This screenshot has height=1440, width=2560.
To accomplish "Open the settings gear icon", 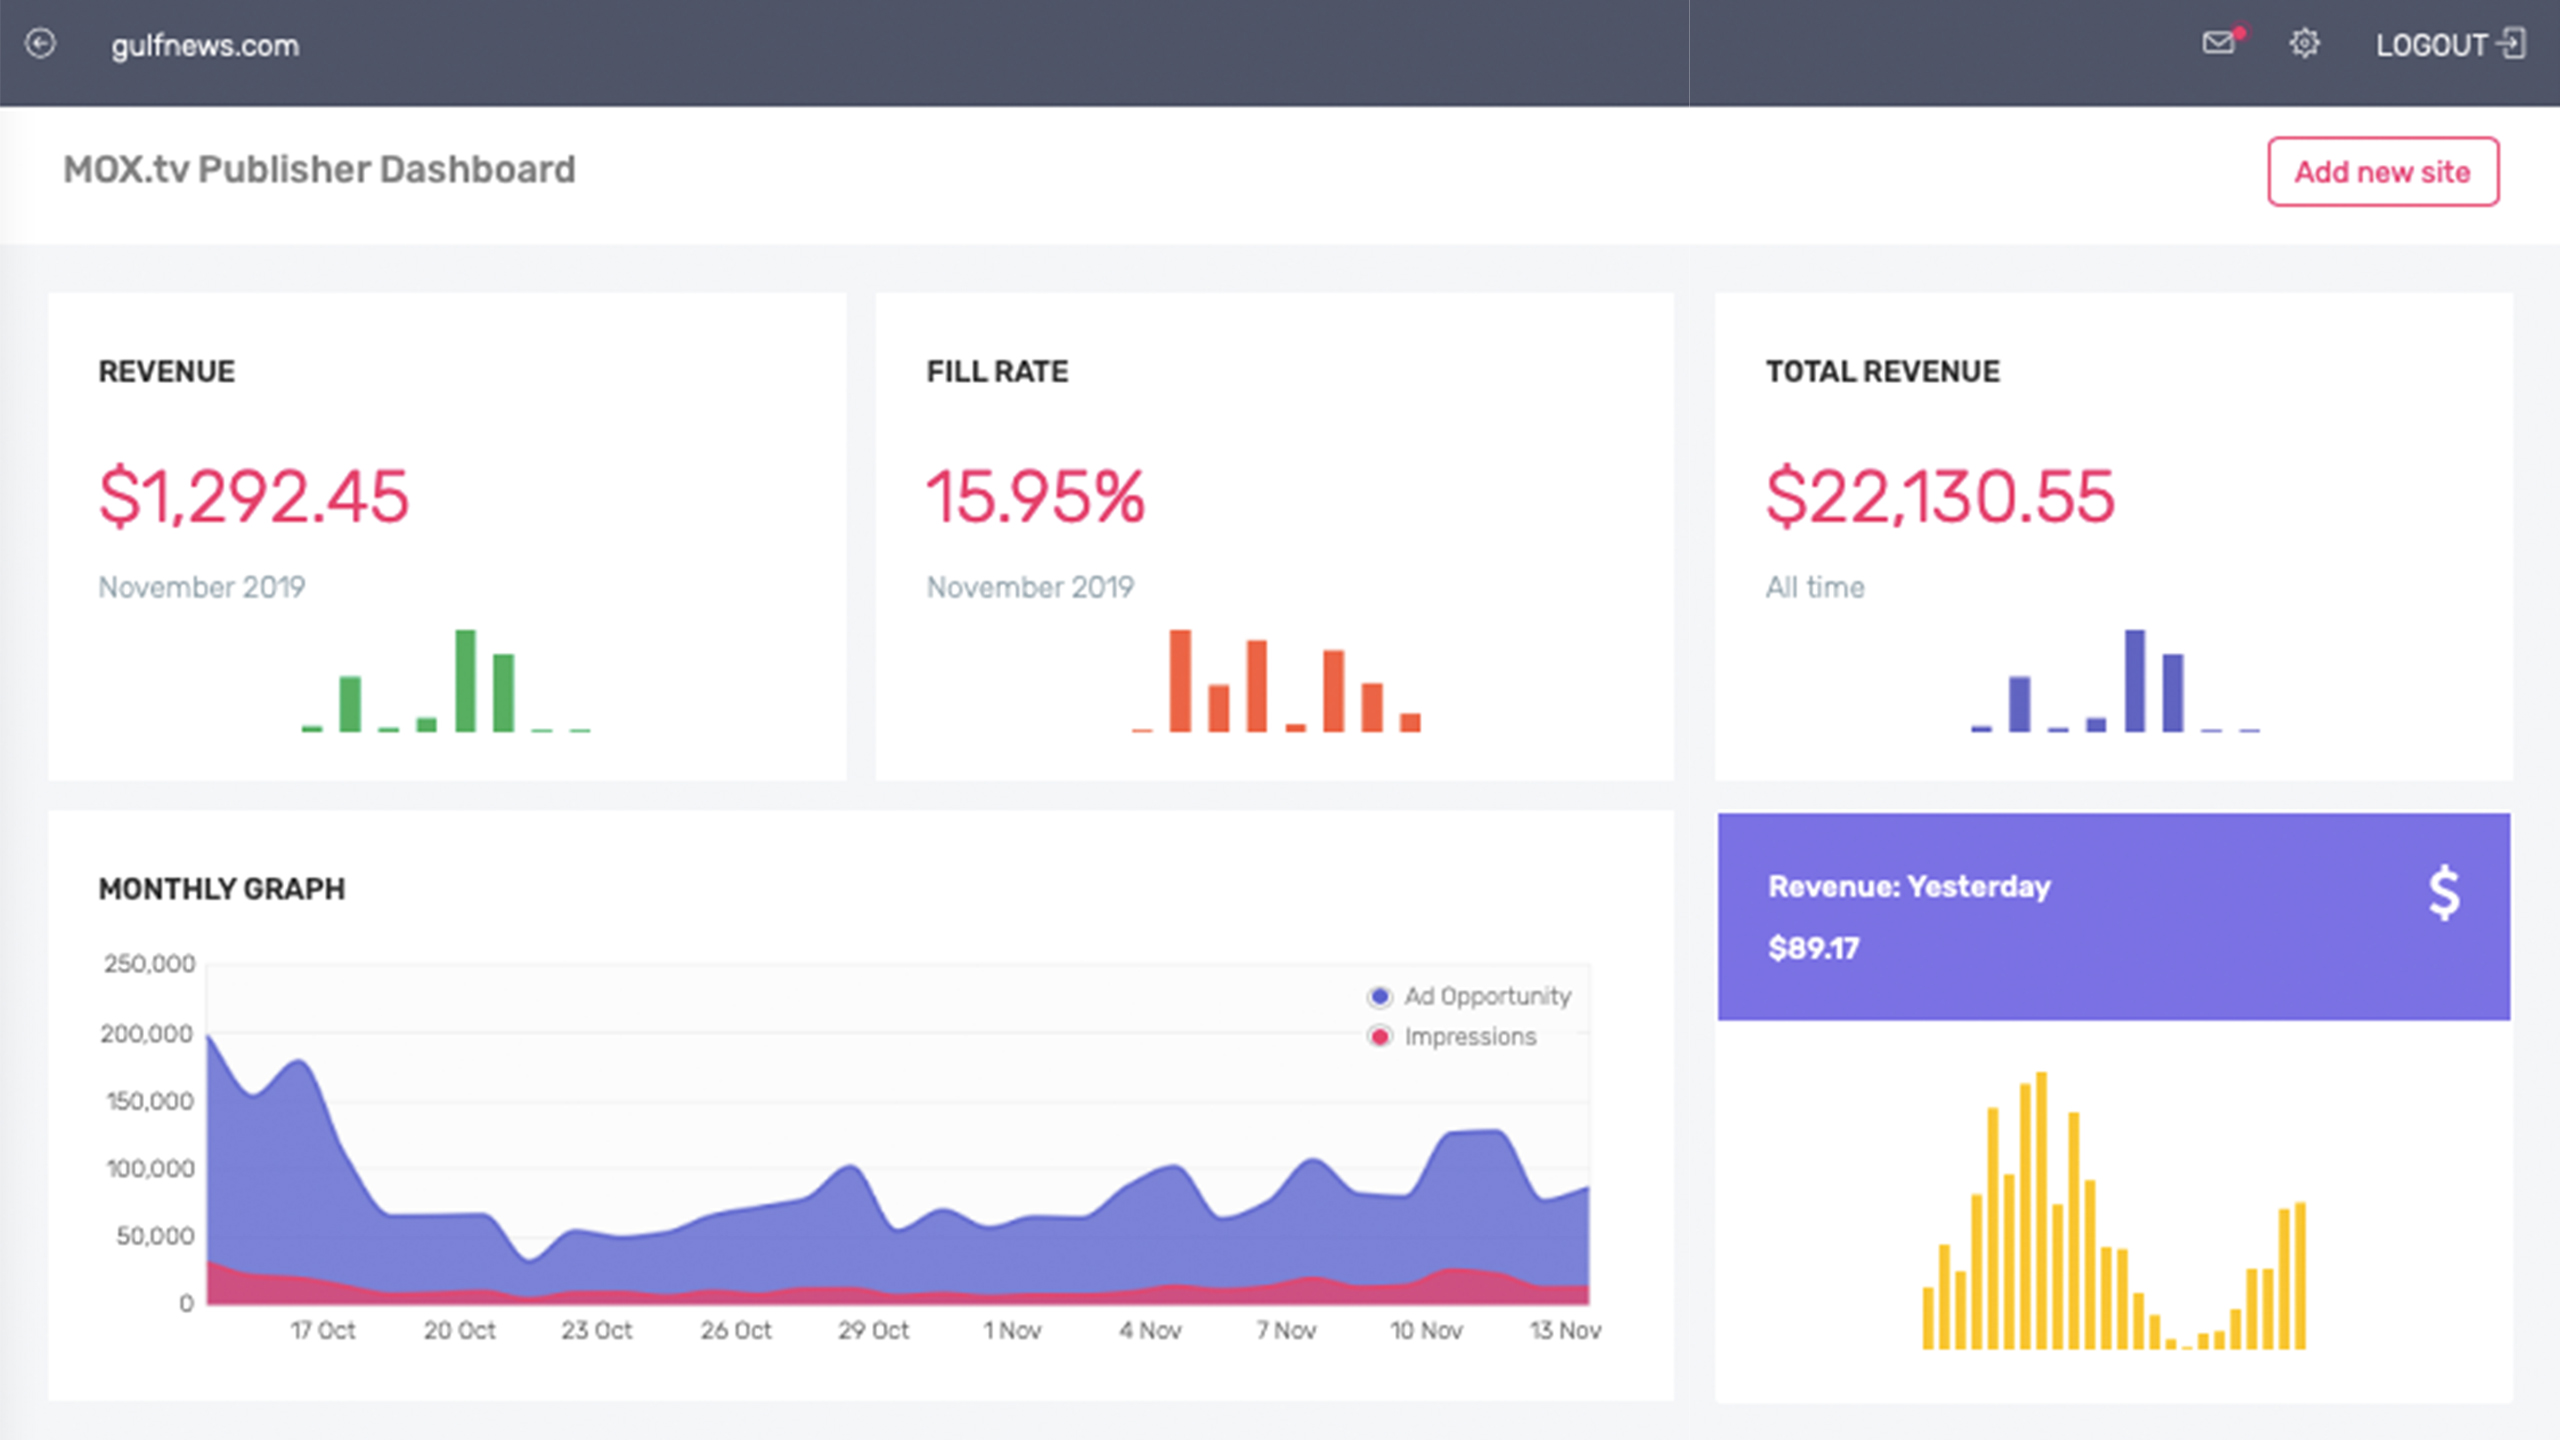I will 2304,43.
